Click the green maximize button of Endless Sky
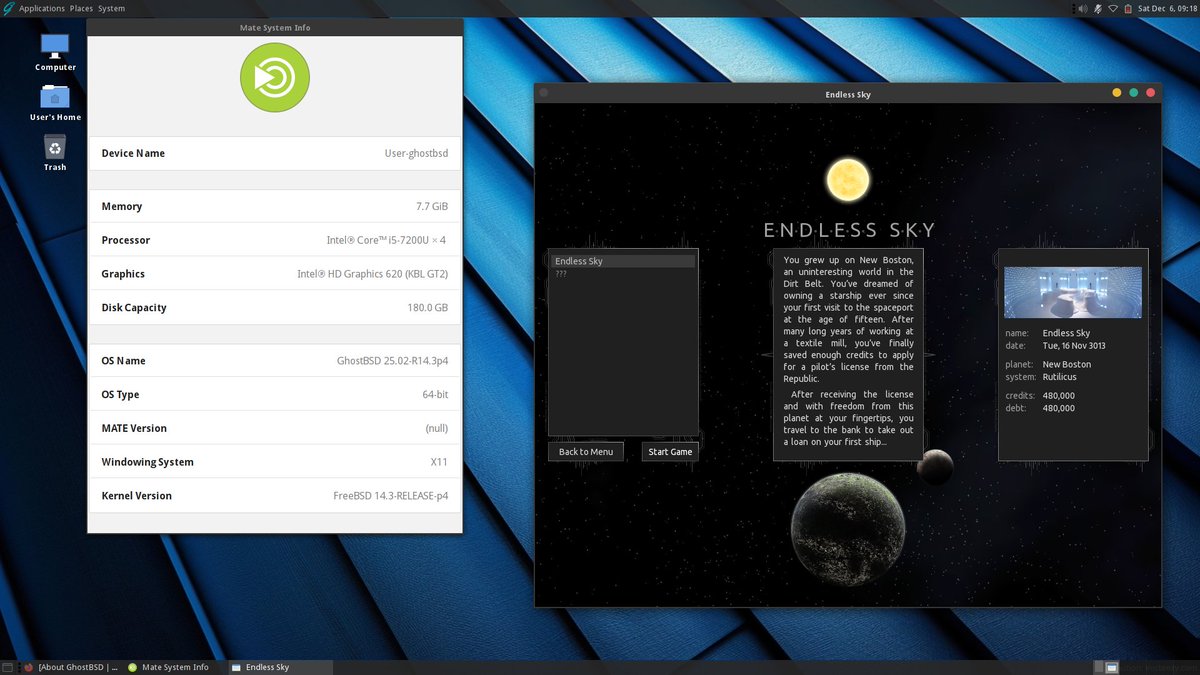Viewport: 1200px width, 675px height. click(1134, 93)
